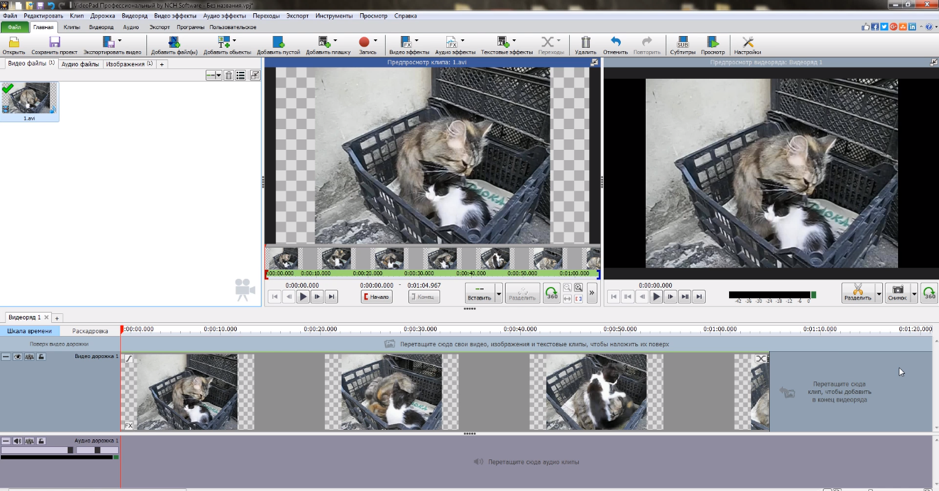Open the Переходы menu
This screenshot has height=491, width=939.
(266, 16)
